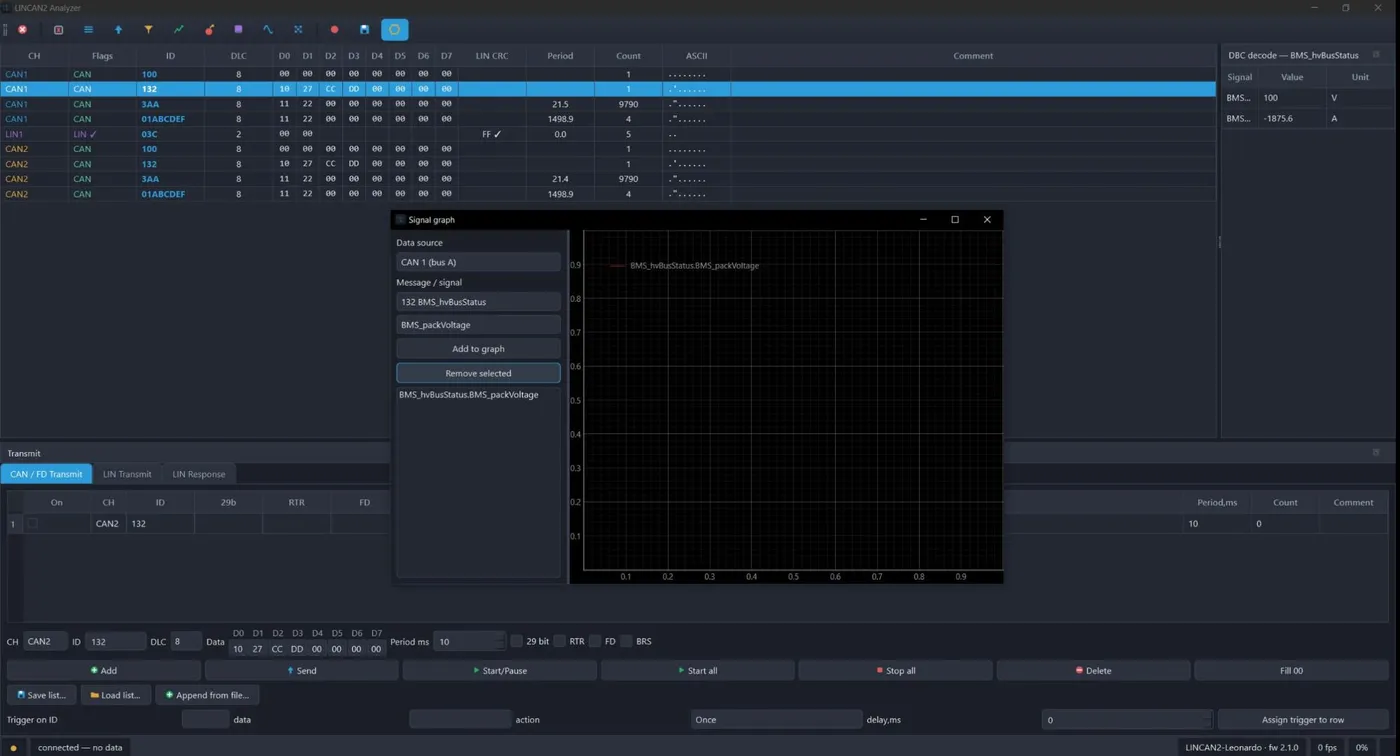The width and height of the screenshot is (1400, 756).
Task: Click the blue horizontal lines list icon
Action: point(88,30)
